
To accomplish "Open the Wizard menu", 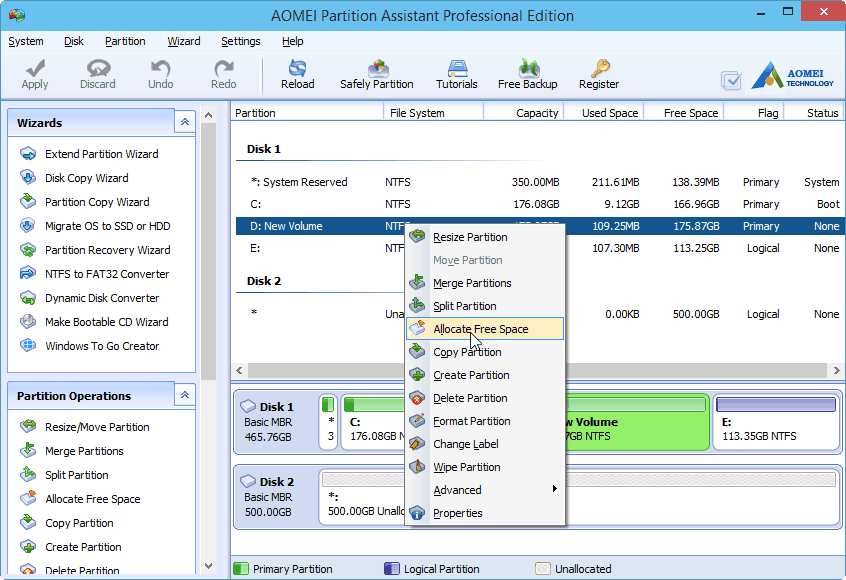I will [183, 42].
